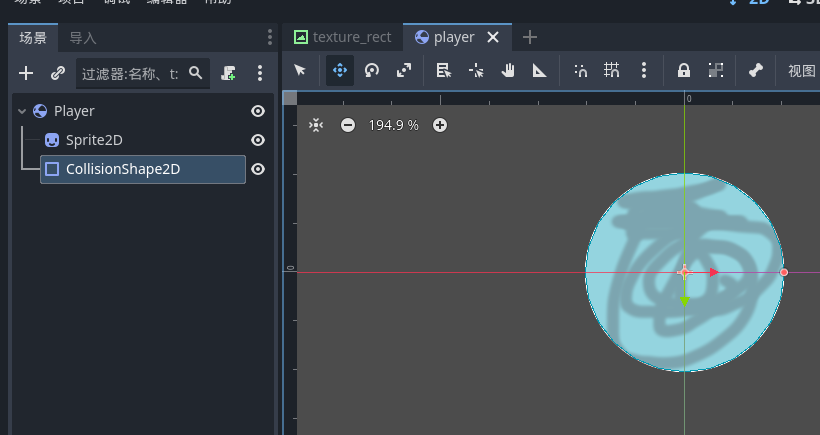The image size is (820, 435).
Task: Enable the Pan hand tool
Action: pos(508,70)
